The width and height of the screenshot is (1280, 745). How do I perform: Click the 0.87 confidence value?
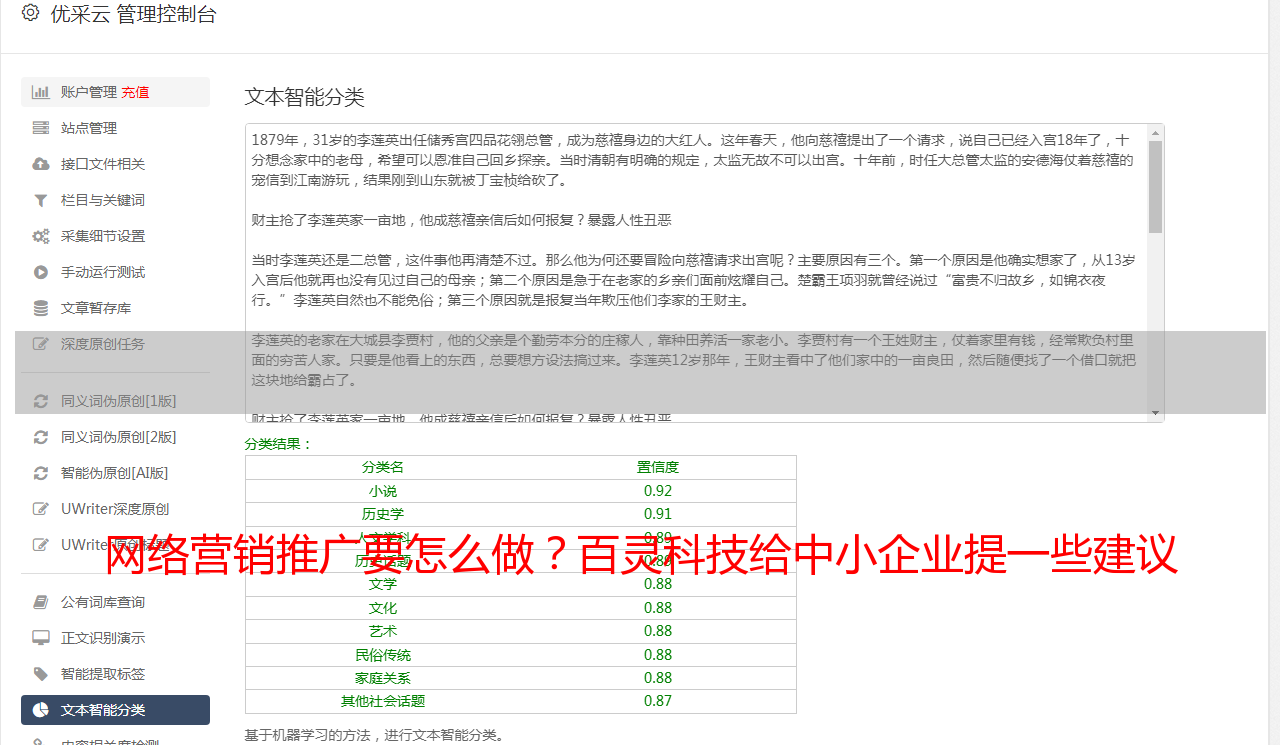[x=658, y=701]
